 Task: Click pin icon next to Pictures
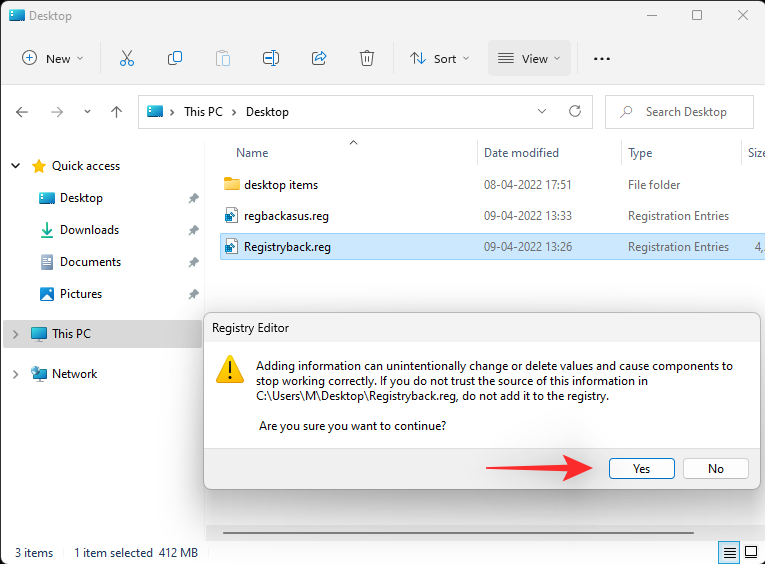click(x=194, y=294)
